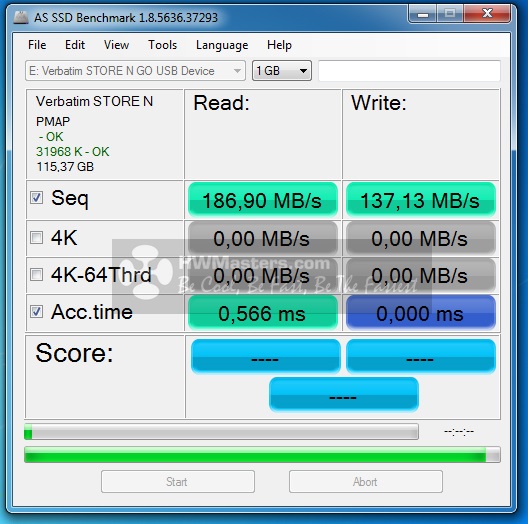This screenshot has width=528, height=524.
Task: Click the write Score box
Action: (421, 356)
